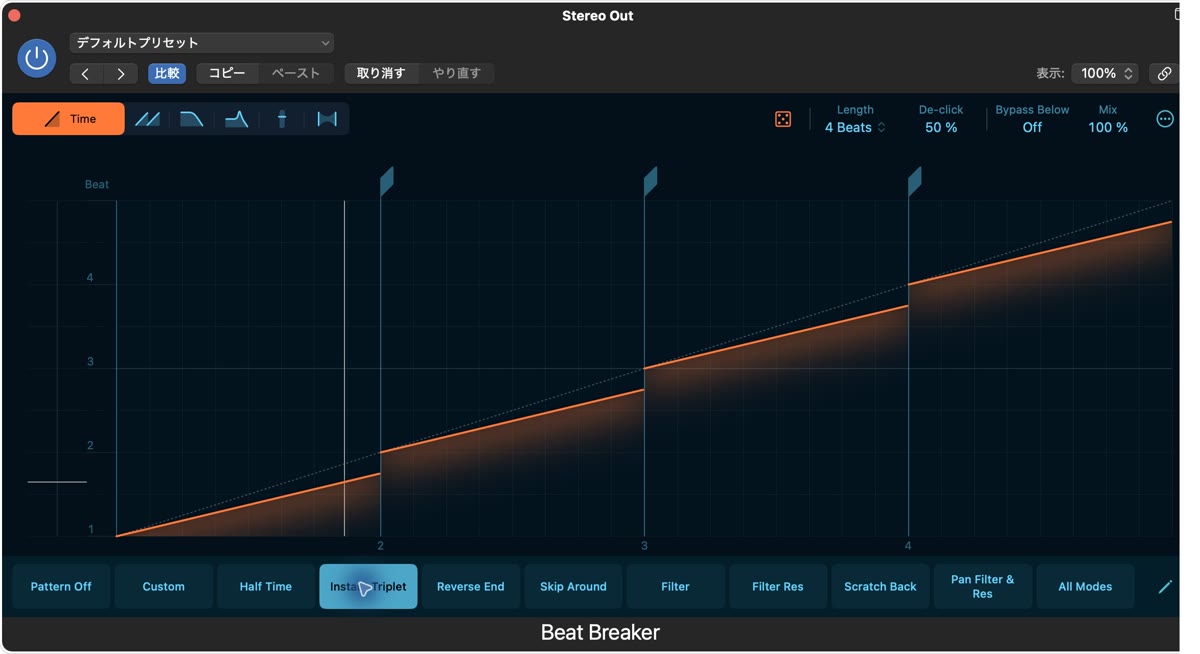The height and width of the screenshot is (654, 1200).
Task: Select the vertical slider mode icon
Action: [x=282, y=119]
